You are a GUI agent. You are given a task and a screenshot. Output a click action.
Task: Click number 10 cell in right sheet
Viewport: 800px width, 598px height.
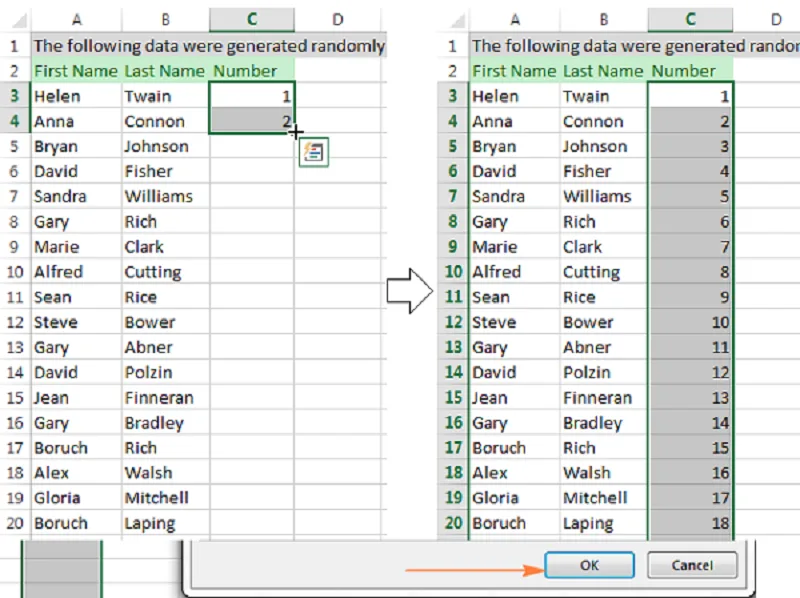(690, 322)
